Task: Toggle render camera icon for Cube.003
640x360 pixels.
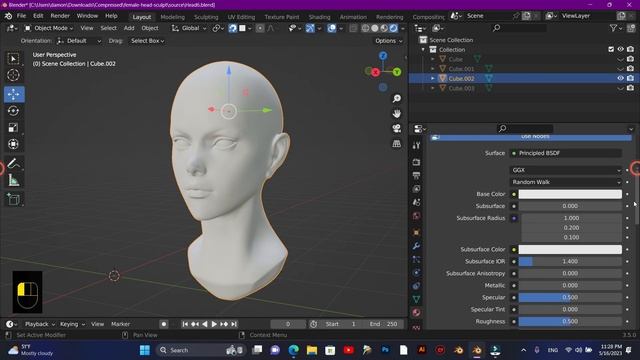Action: click(630, 88)
